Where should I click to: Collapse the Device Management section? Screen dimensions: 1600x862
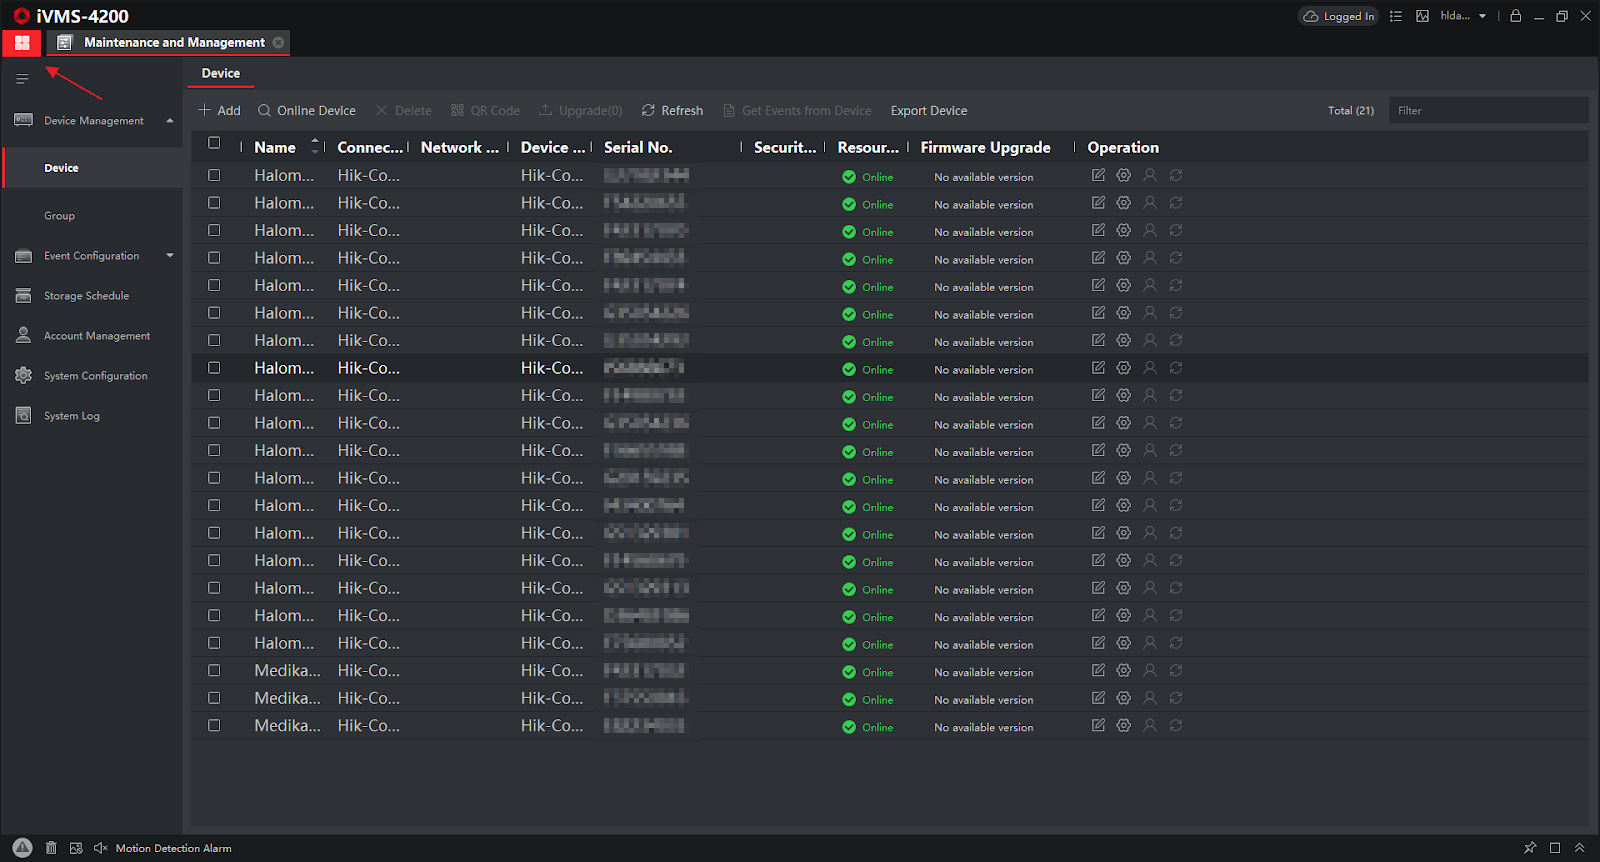(170, 121)
